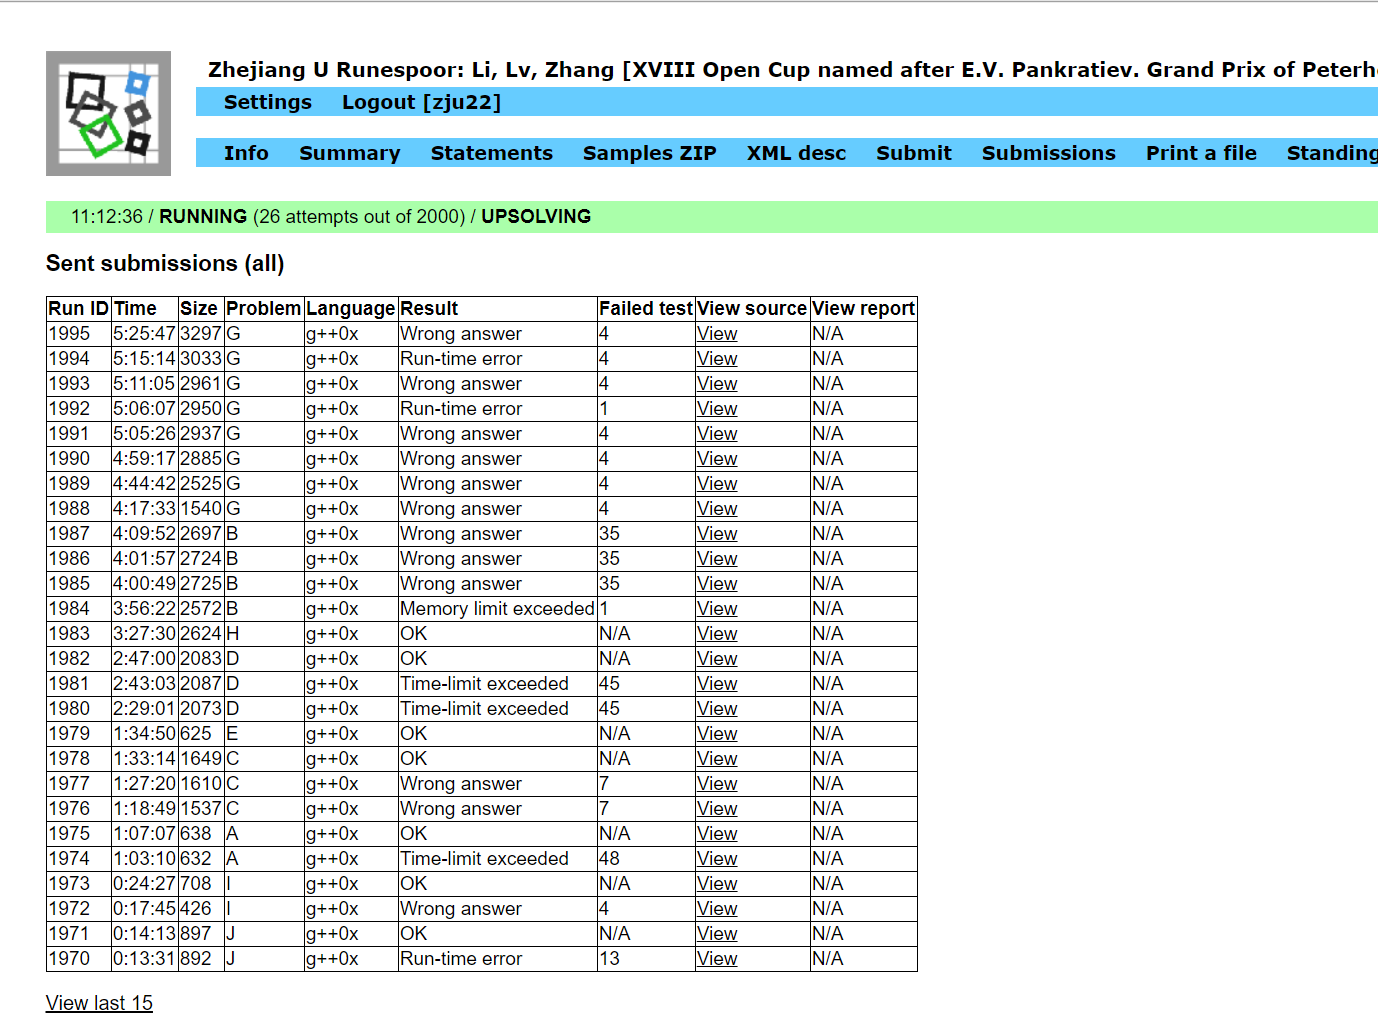Viewport: 1378px width, 1027px height.
Task: Open the Submissions tab
Action: [1048, 153]
